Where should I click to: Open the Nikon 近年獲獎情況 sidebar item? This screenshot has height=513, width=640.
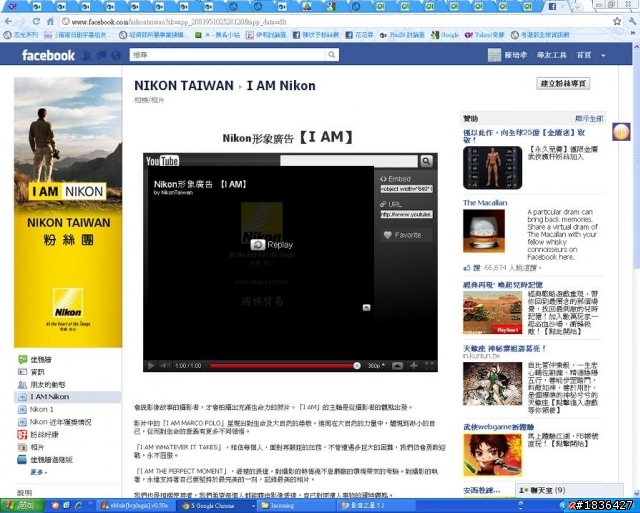(x=60, y=422)
